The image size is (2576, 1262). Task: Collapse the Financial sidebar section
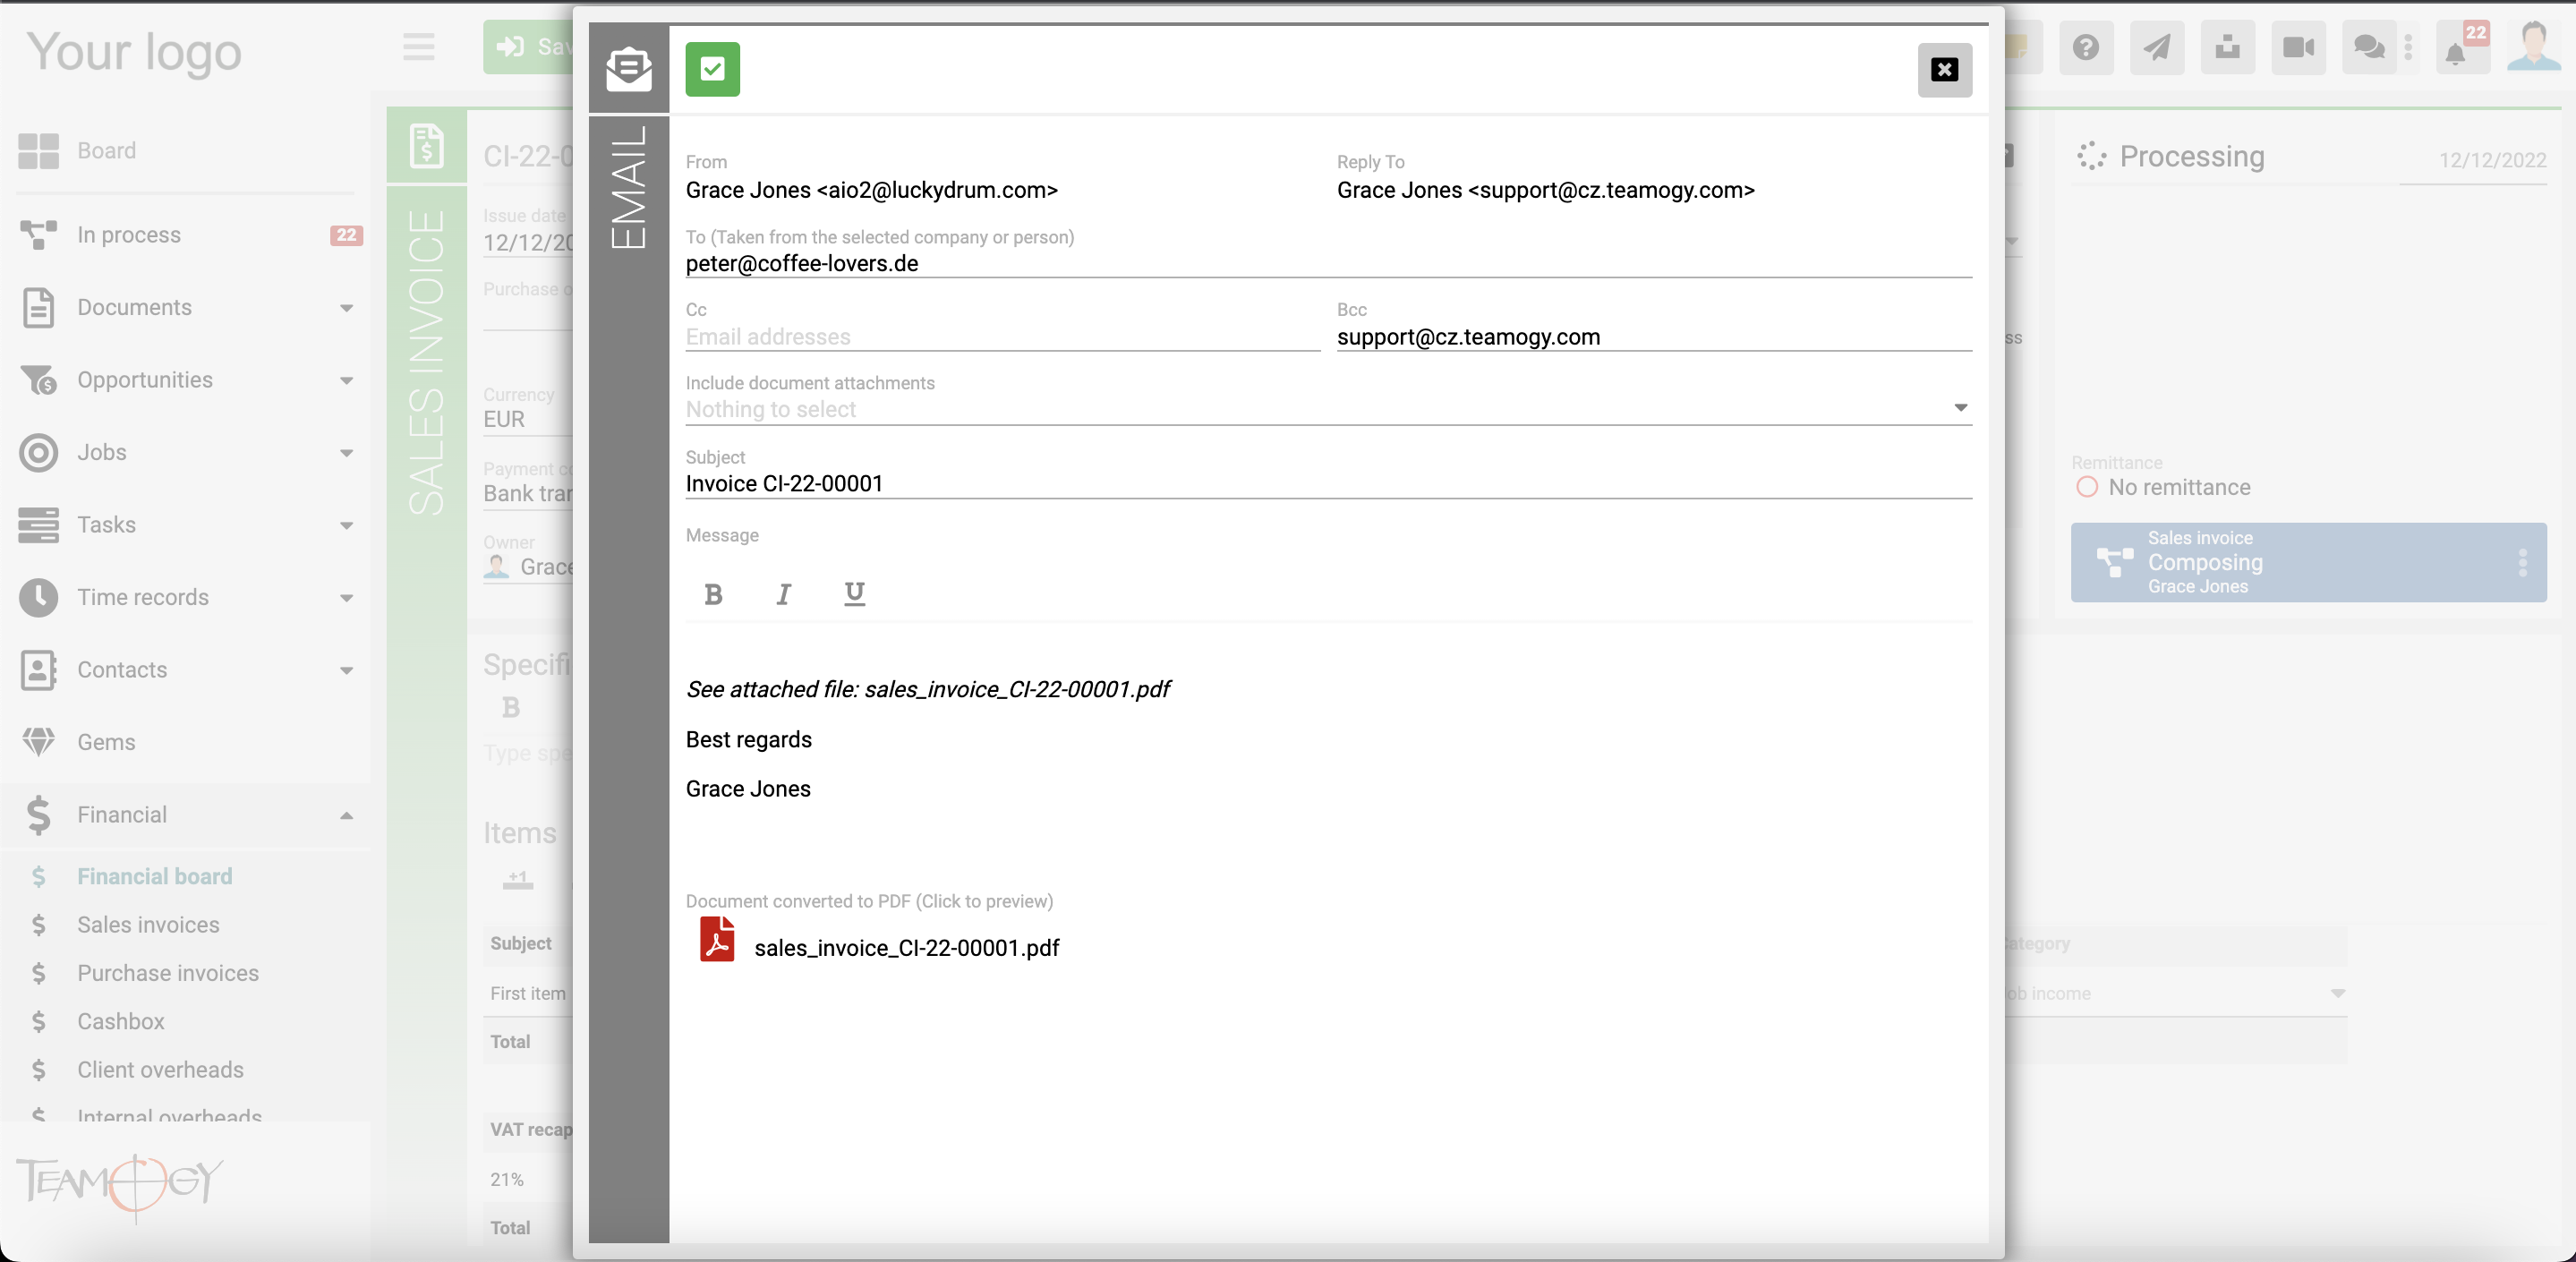(346, 815)
